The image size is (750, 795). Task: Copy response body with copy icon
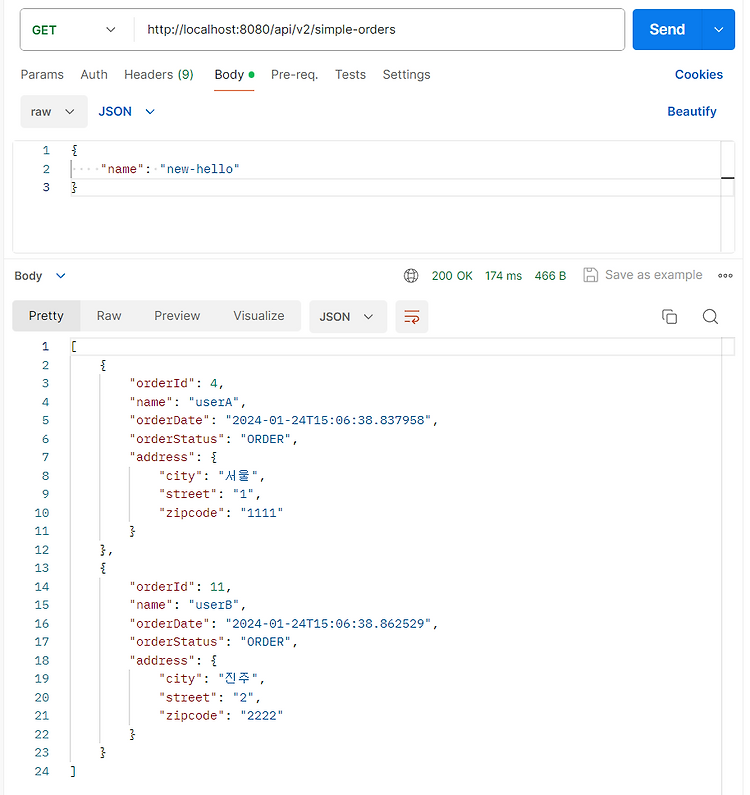[x=669, y=316]
